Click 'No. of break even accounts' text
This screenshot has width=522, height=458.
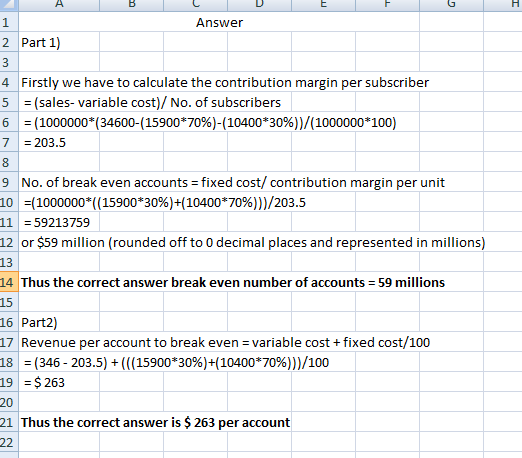(105, 182)
